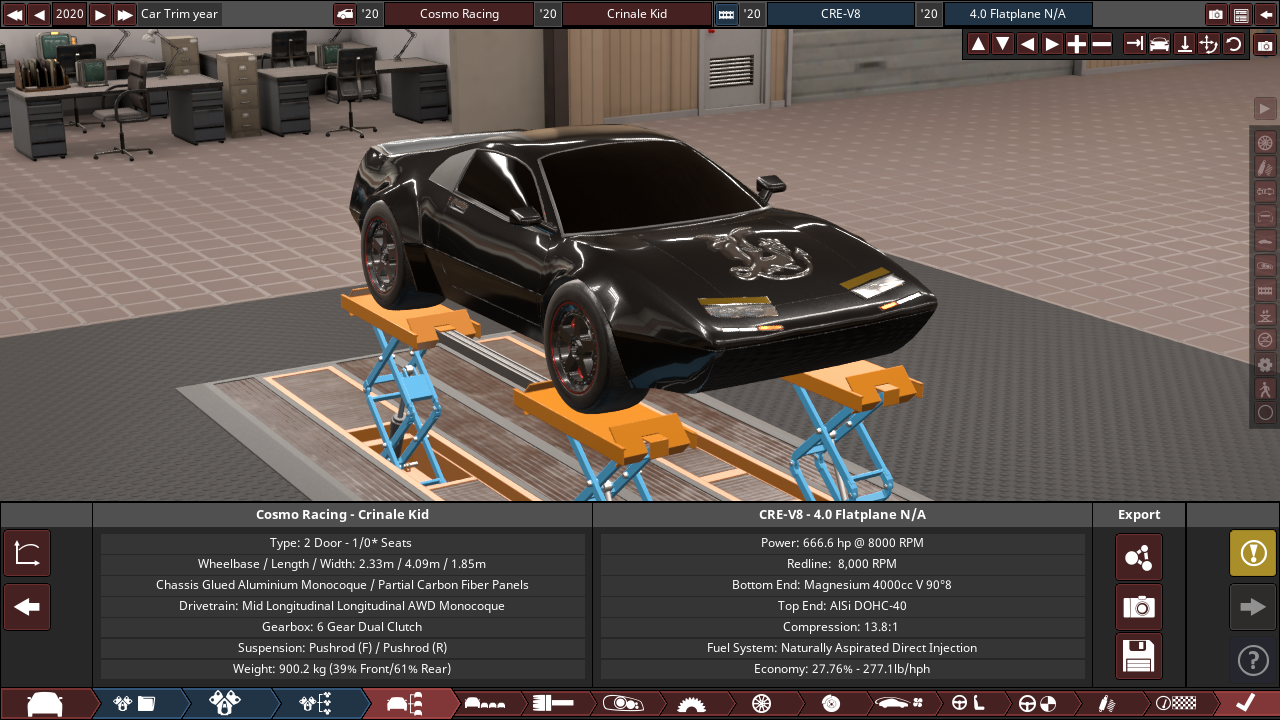The image size is (1280, 720).
Task: Toggle the walking person icon in side panel
Action: [x=1265, y=389]
